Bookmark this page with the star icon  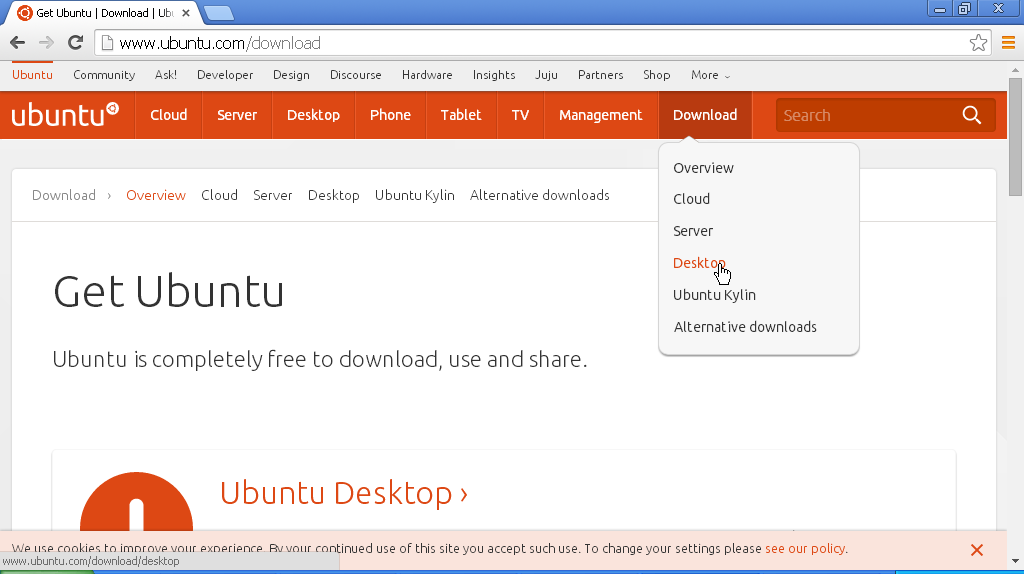point(978,43)
